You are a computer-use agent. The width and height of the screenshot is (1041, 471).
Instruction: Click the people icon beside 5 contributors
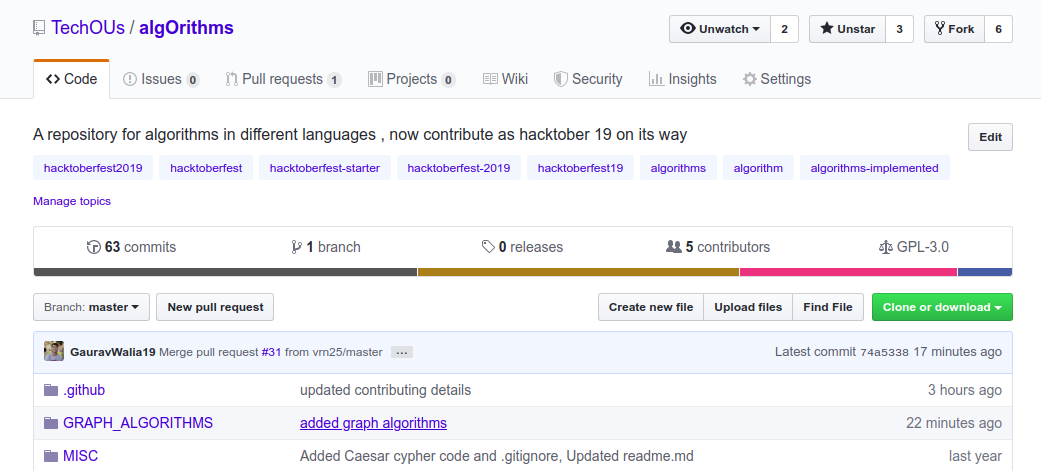(673, 247)
